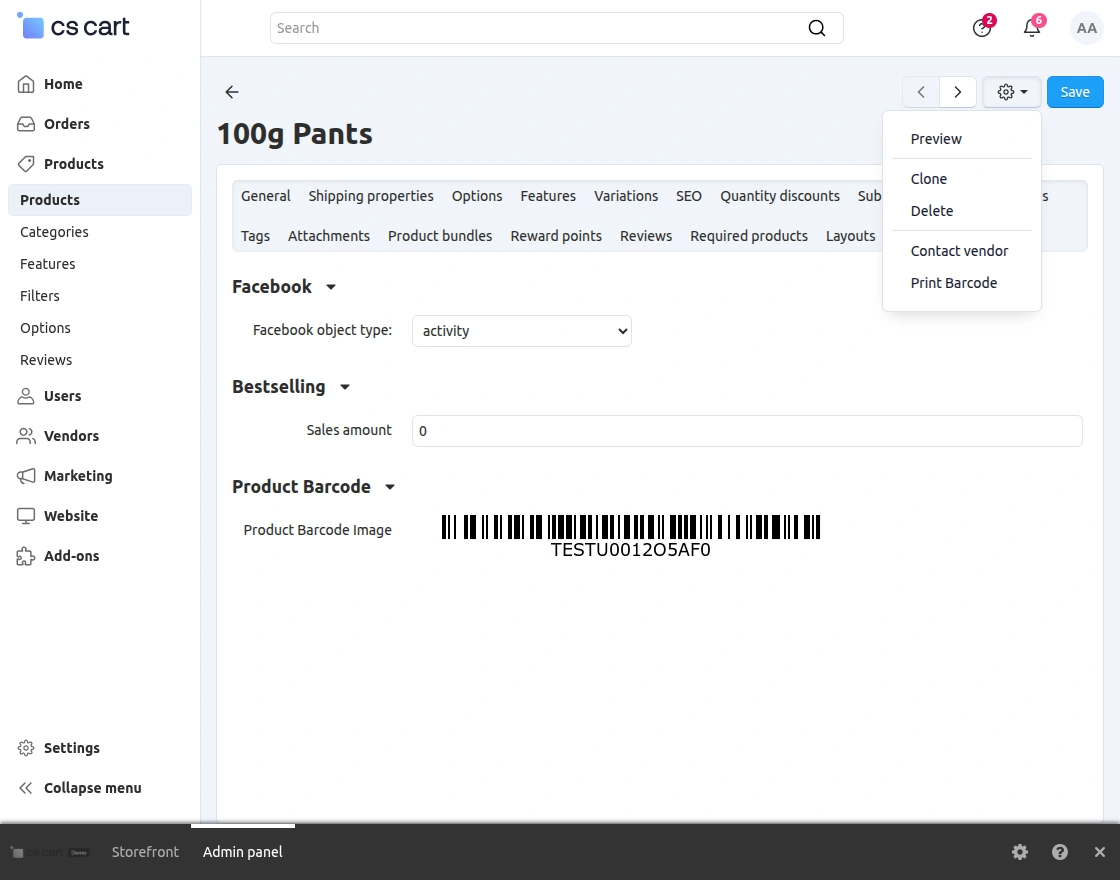1120x880 pixels.
Task: Open the Tags tab
Action: coord(255,236)
